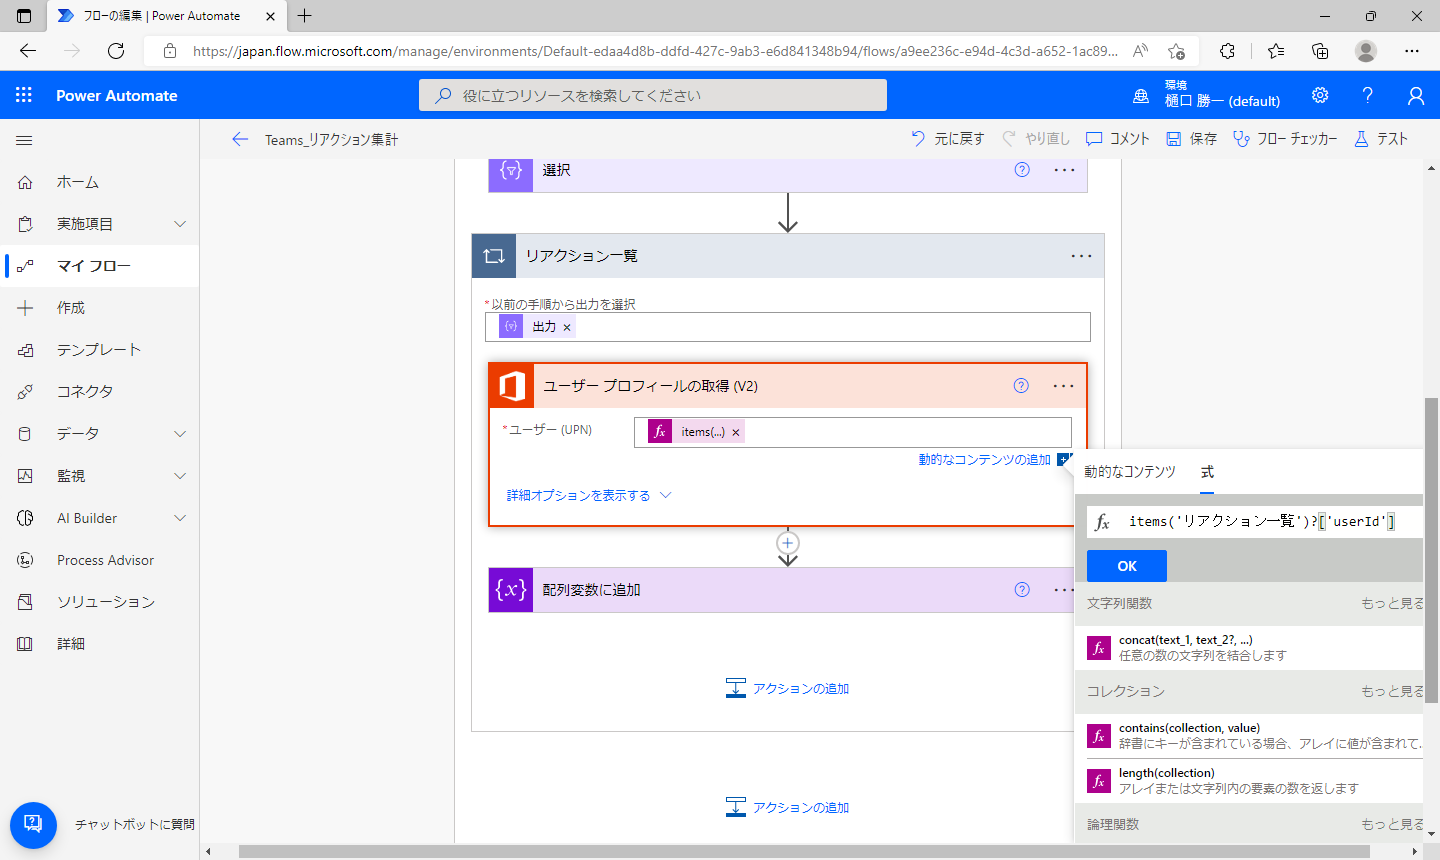The height and width of the screenshot is (860, 1440).
Task: Open a new browser tab
Action: [305, 16]
